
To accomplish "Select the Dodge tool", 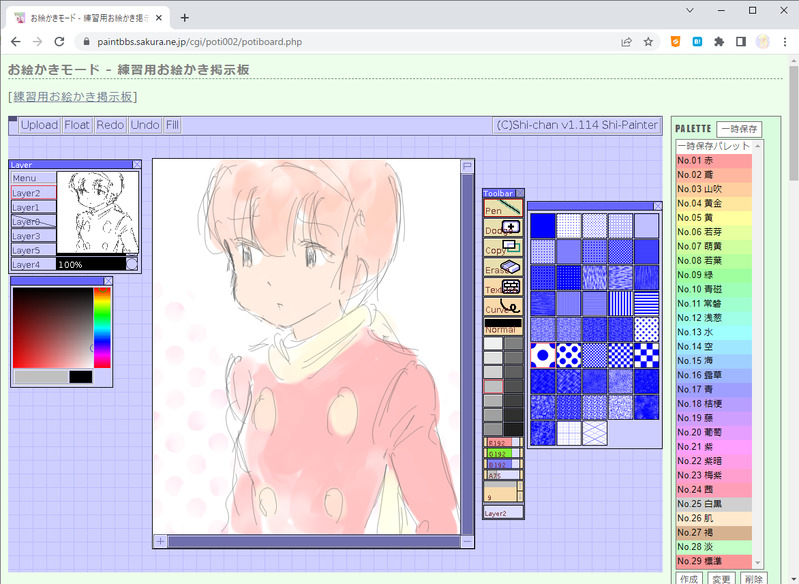I will coord(503,228).
